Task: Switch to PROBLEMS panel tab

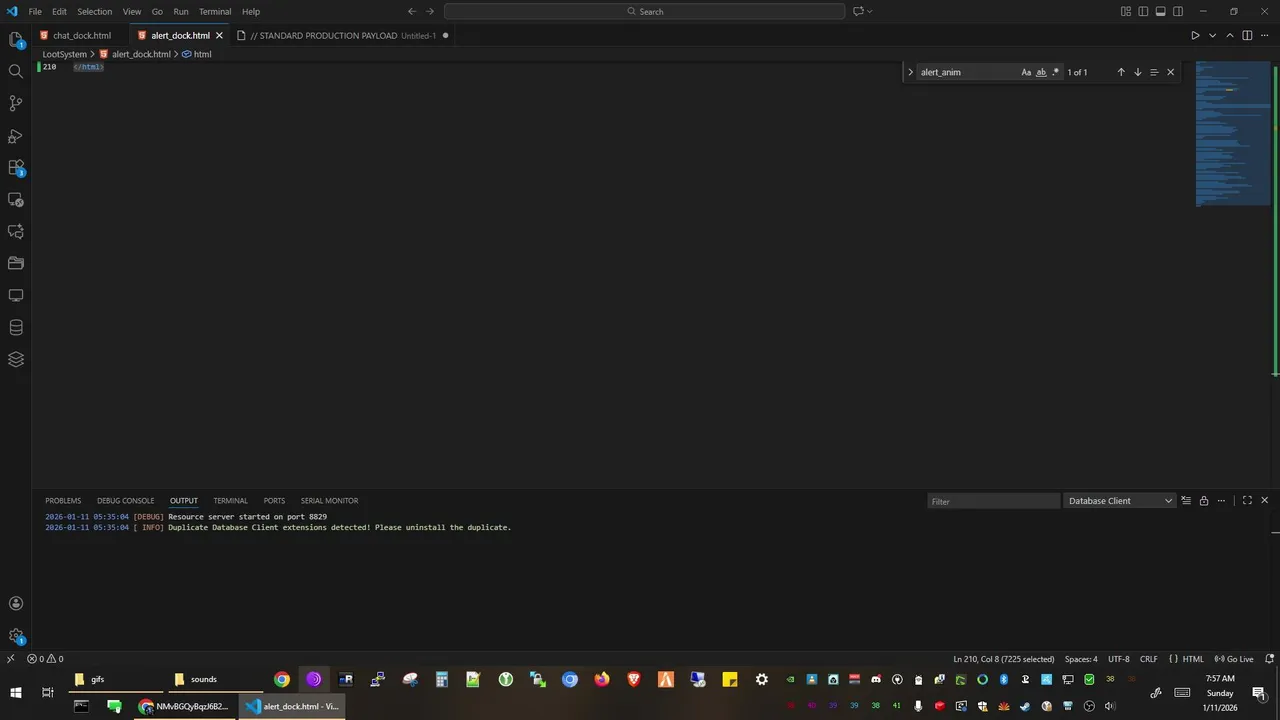Action: coord(63,501)
